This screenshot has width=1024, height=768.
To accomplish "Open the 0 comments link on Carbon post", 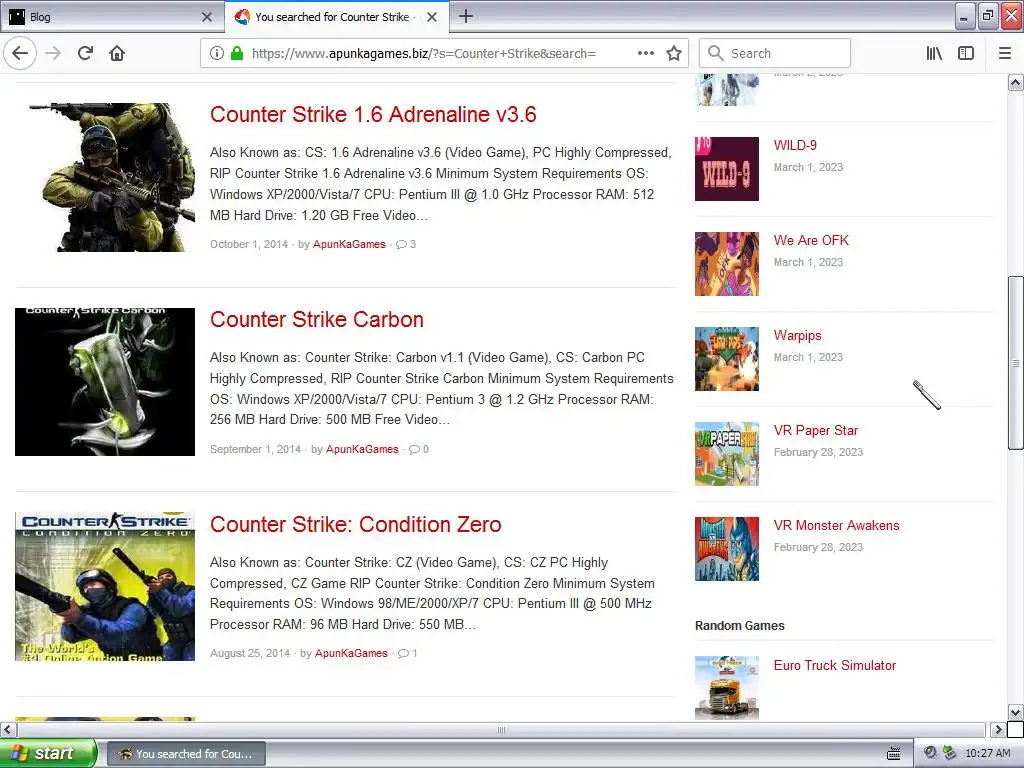I will click(419, 449).
